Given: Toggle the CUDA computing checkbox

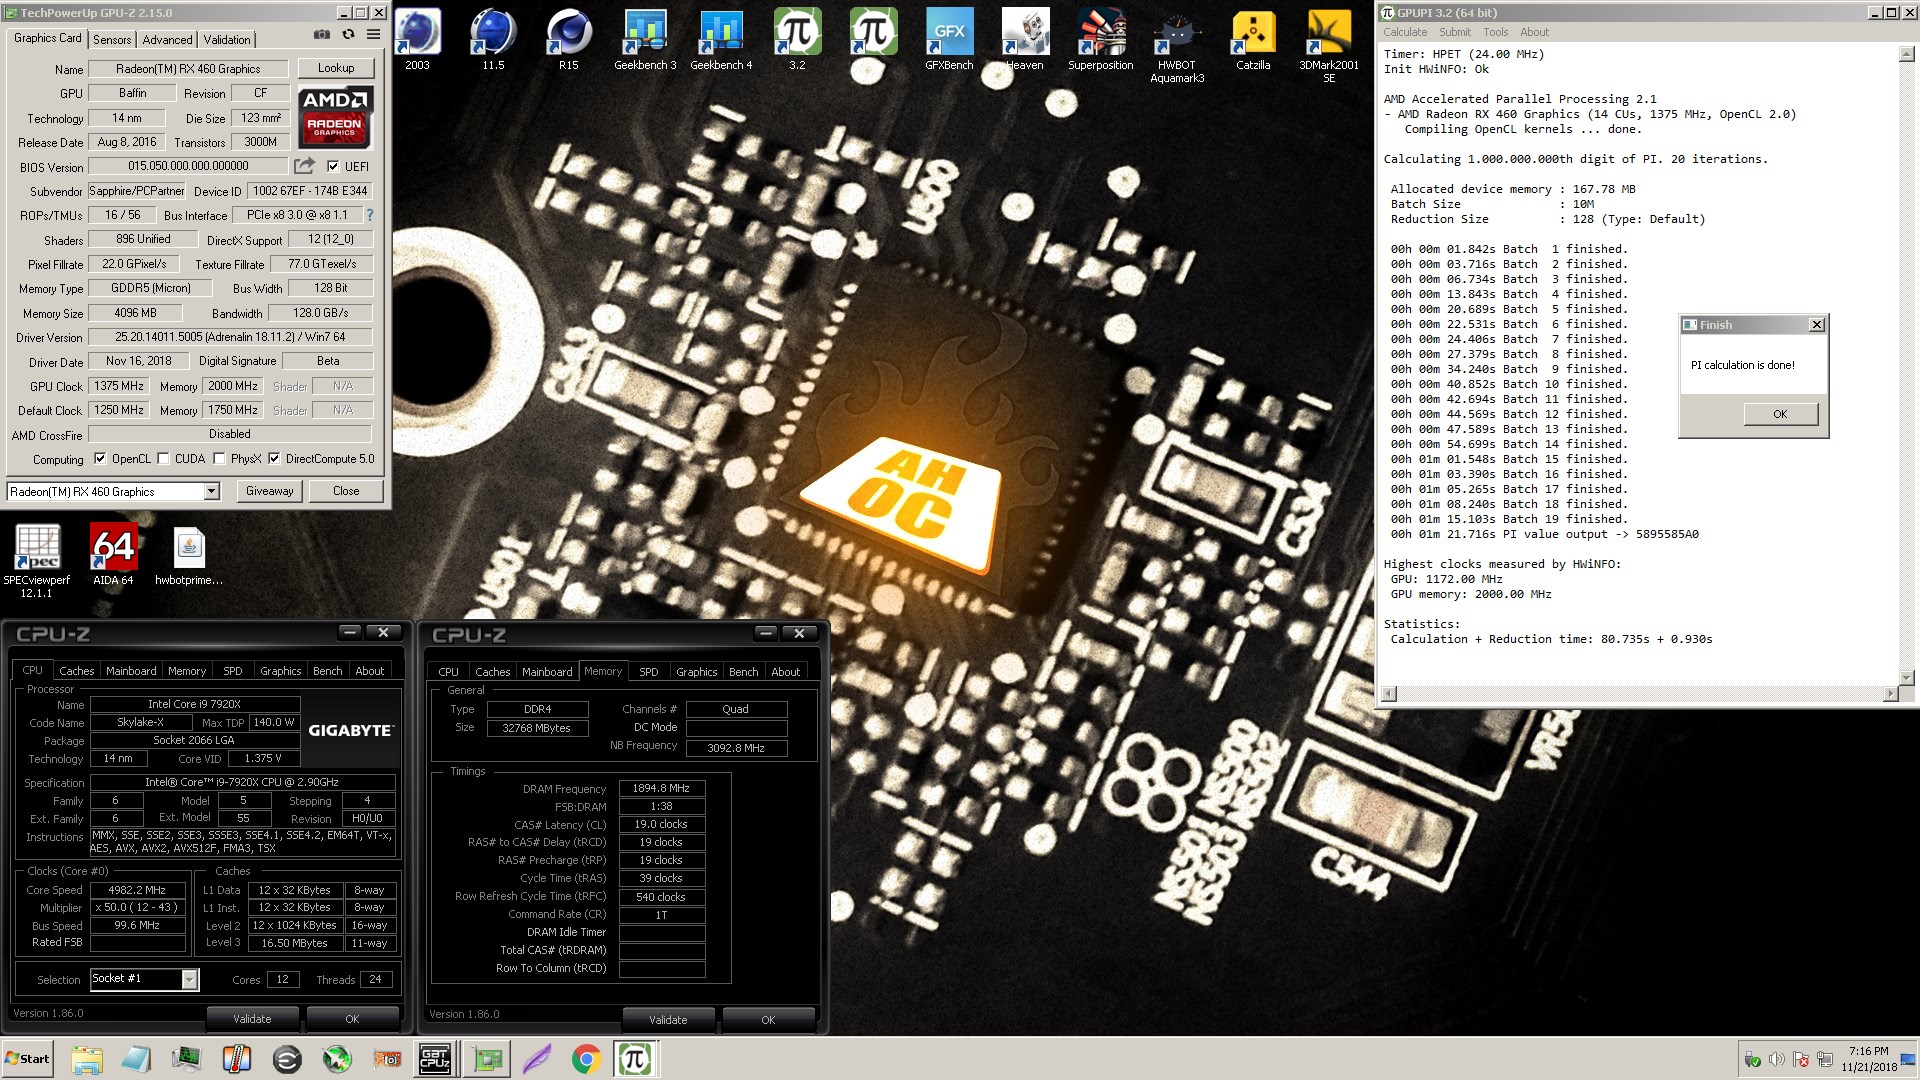Looking at the screenshot, I should pyautogui.click(x=163, y=459).
